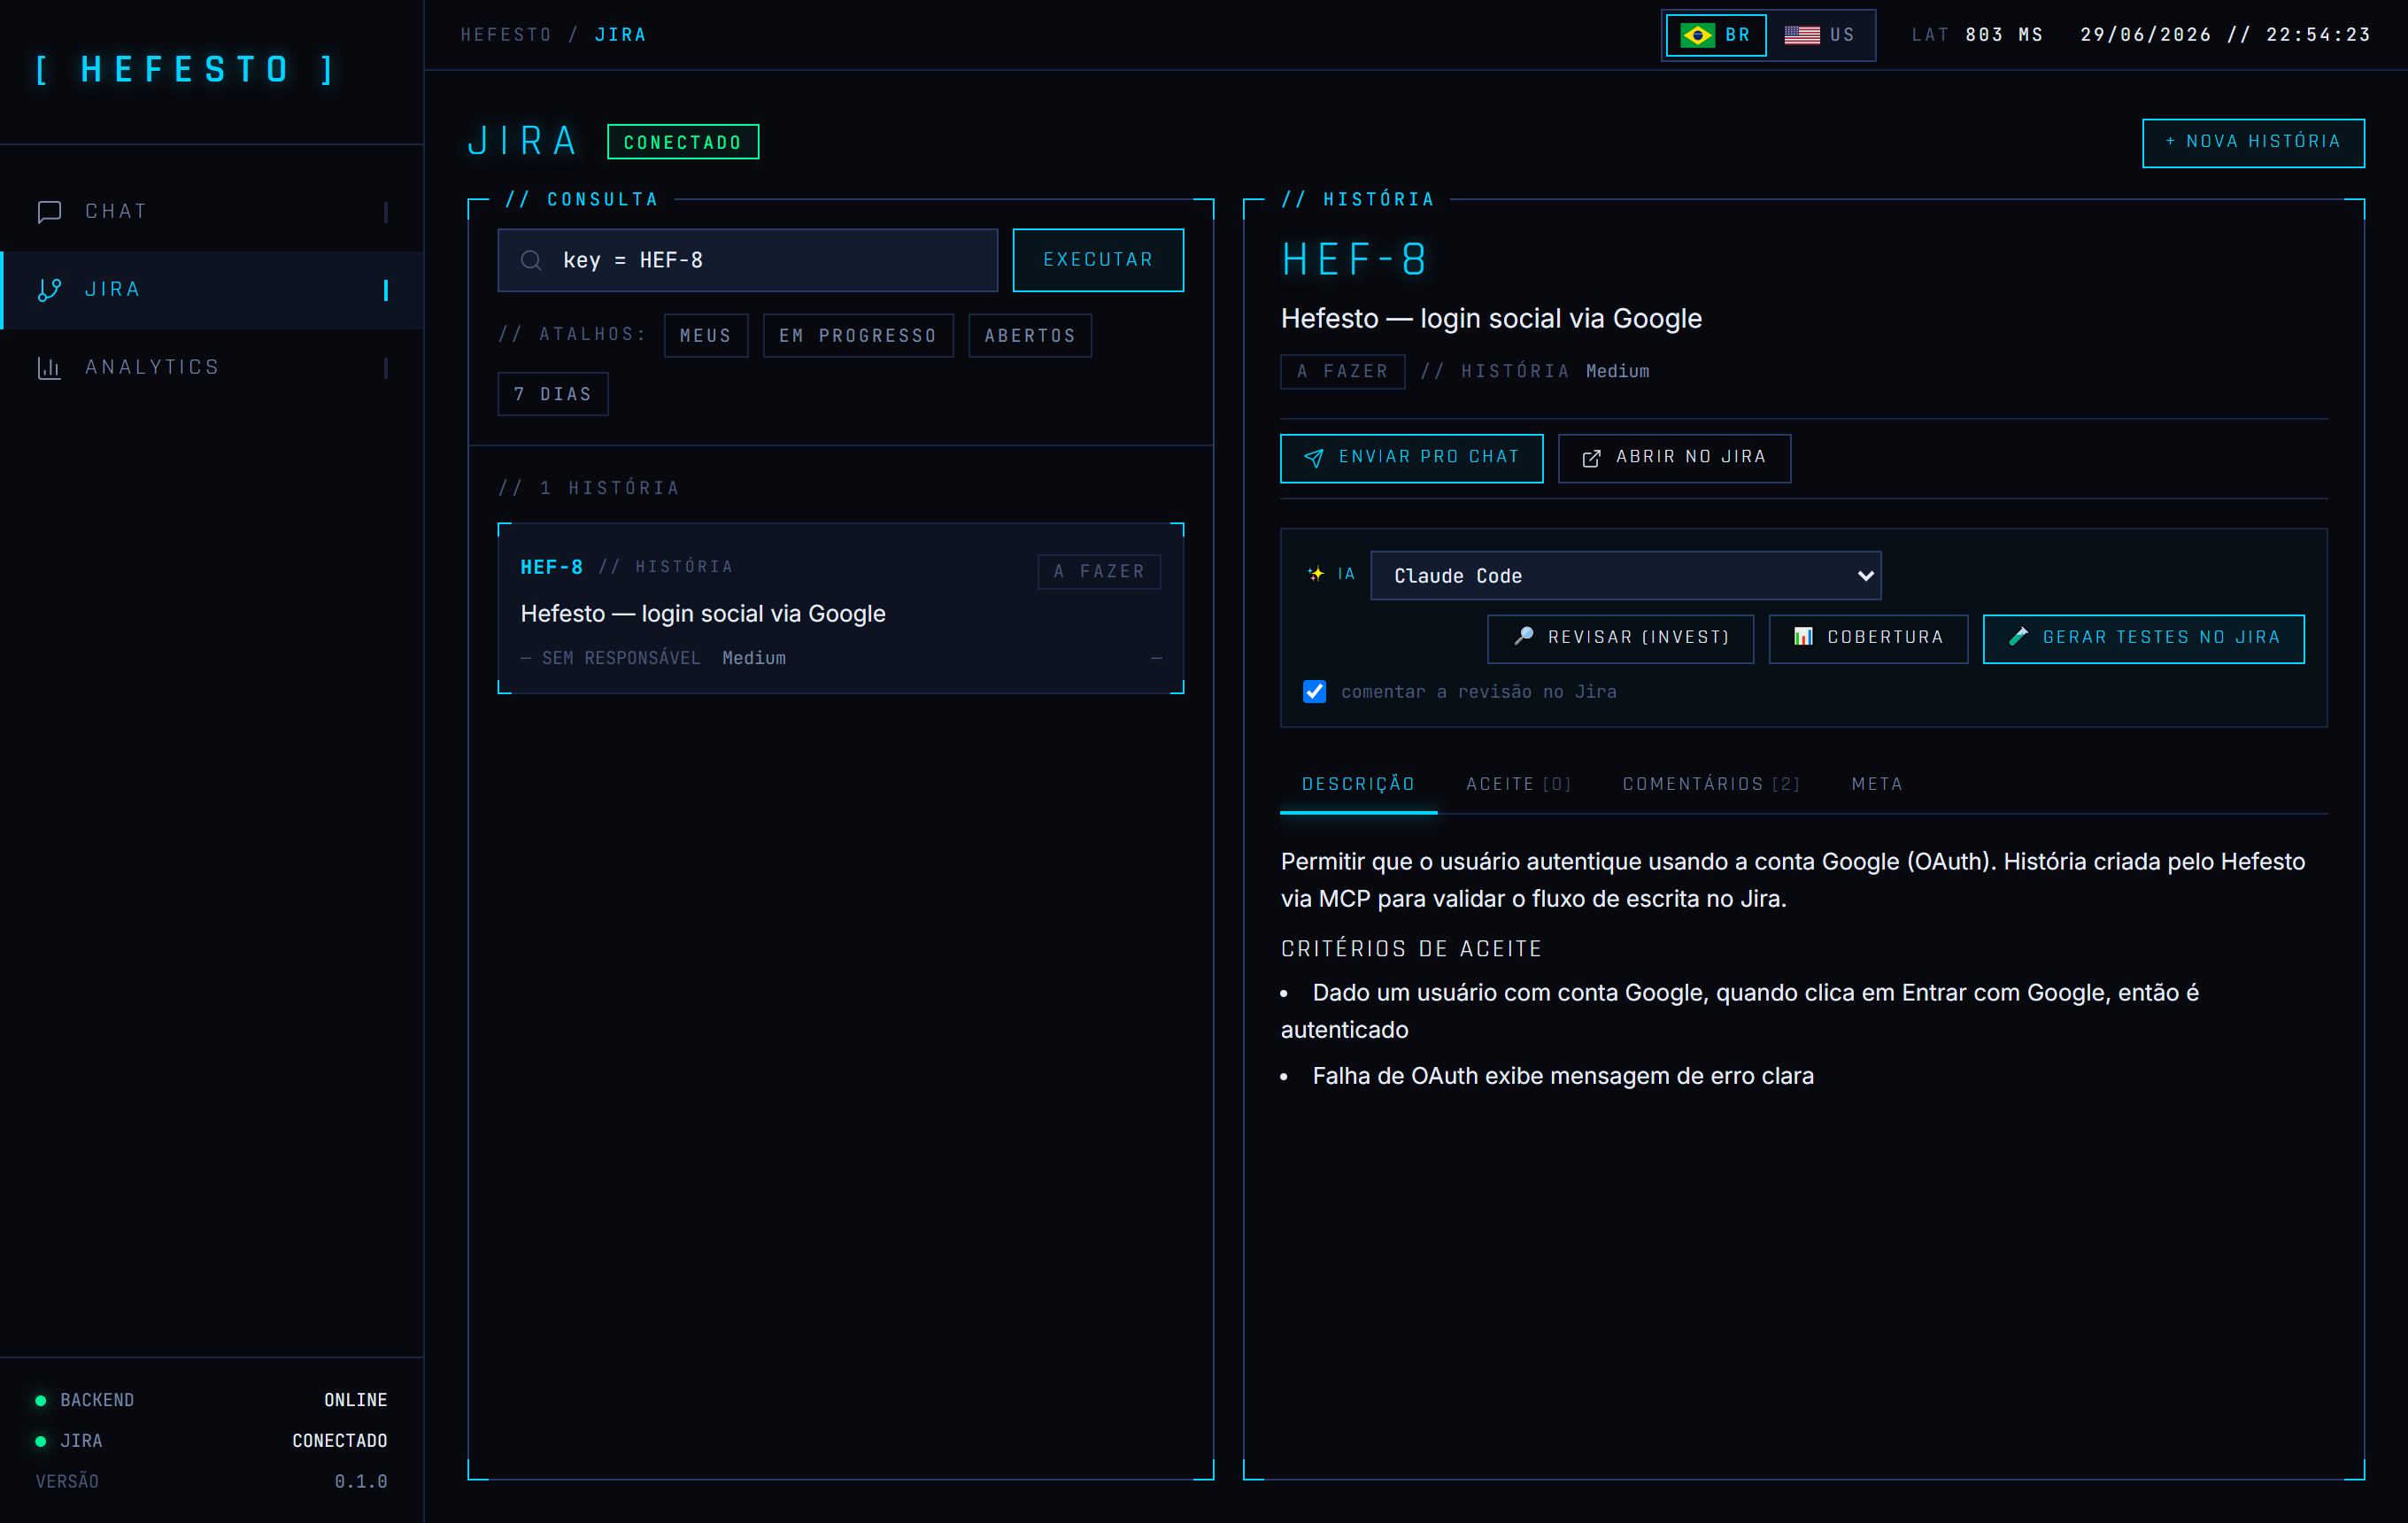This screenshot has width=2408, height=1523.
Task: Switch language to US
Action: 1820,35
